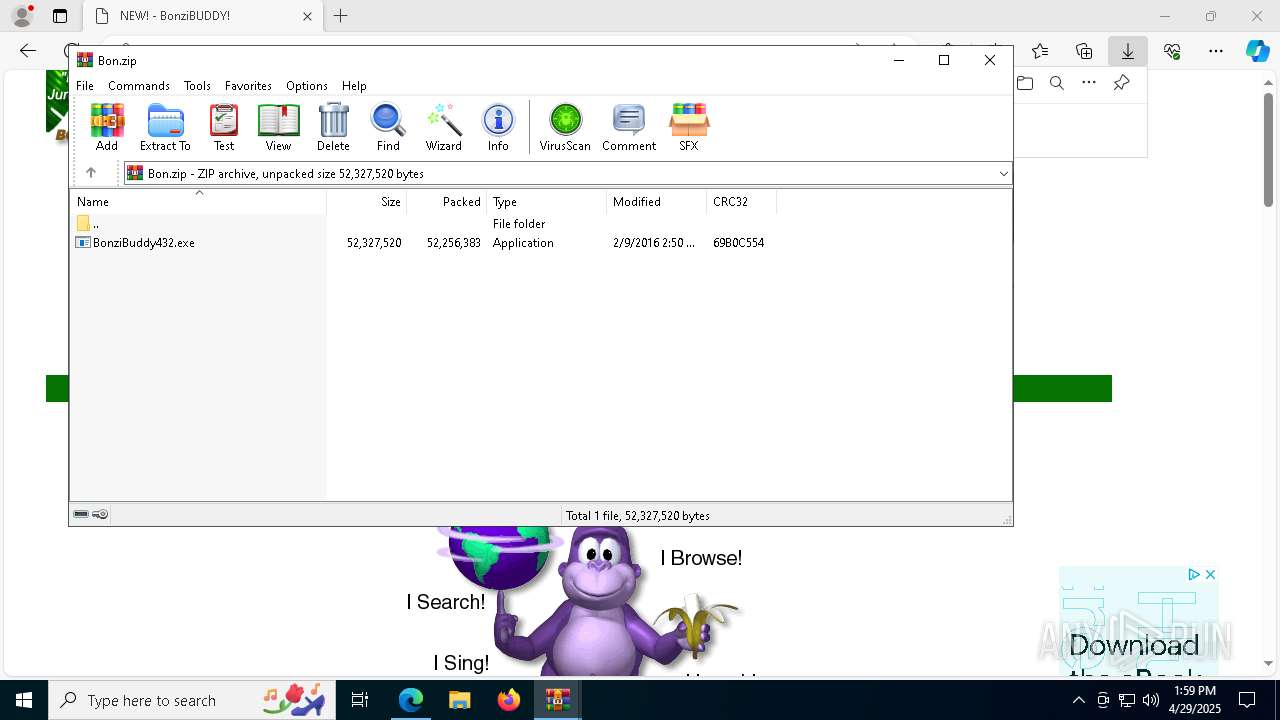
Task: Click the Extract To toolbar icon
Action: tap(165, 127)
